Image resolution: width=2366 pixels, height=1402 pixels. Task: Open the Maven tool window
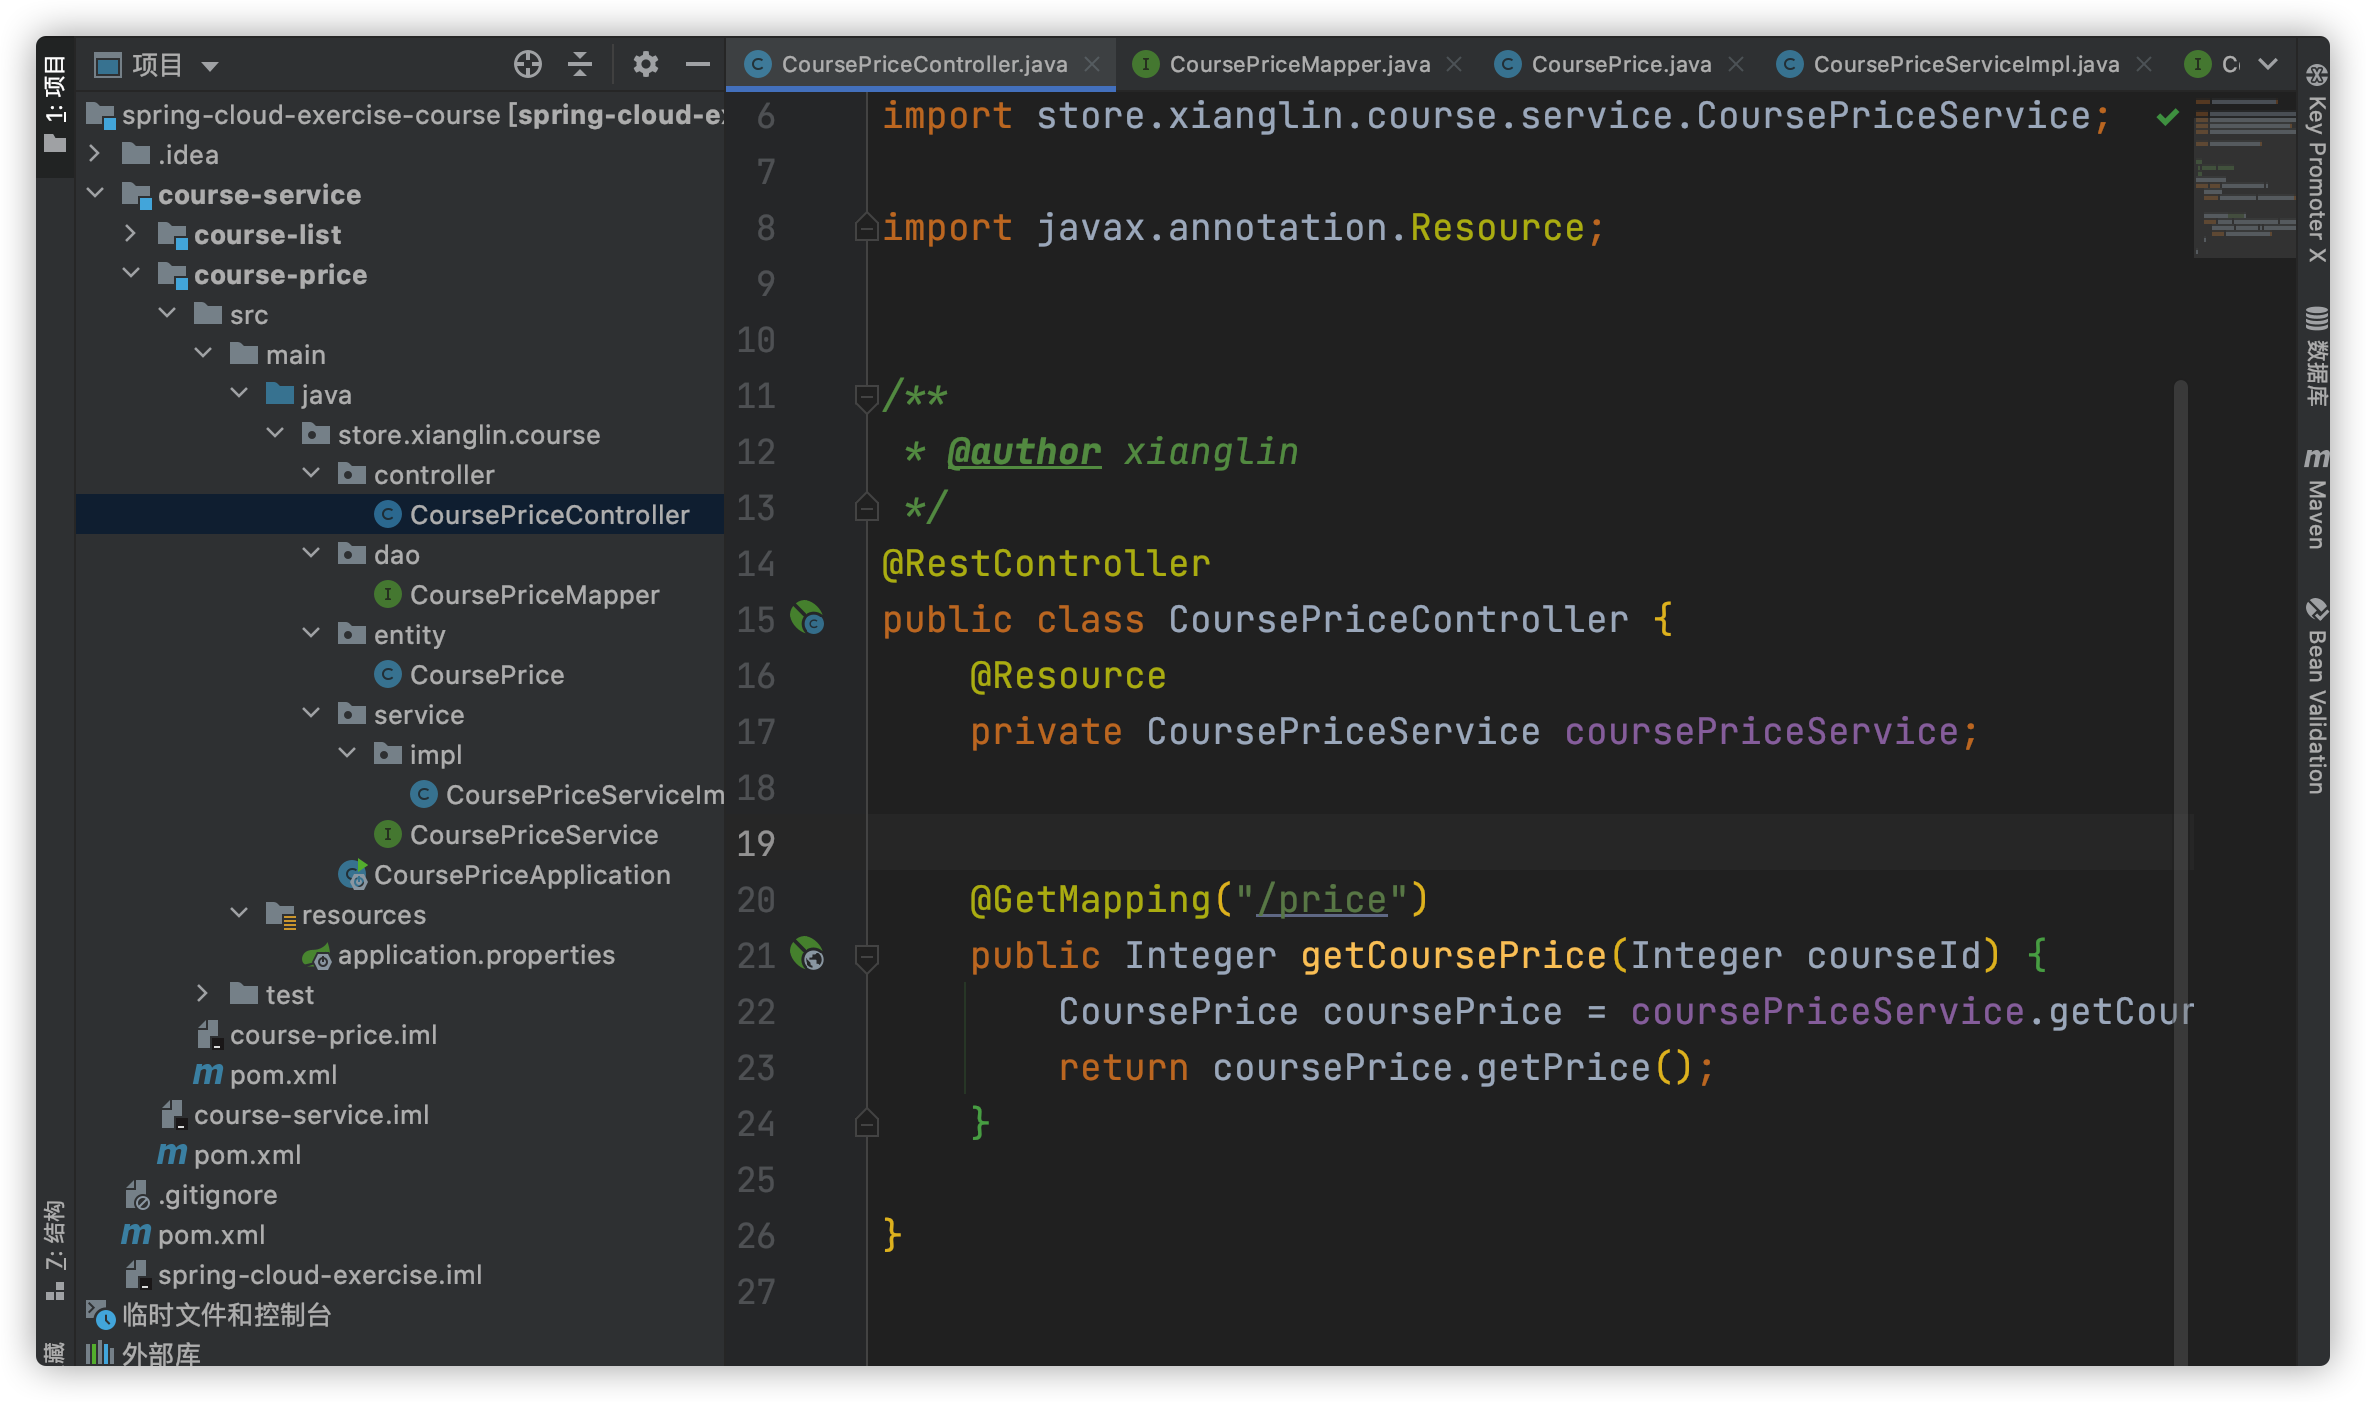(x=2316, y=498)
